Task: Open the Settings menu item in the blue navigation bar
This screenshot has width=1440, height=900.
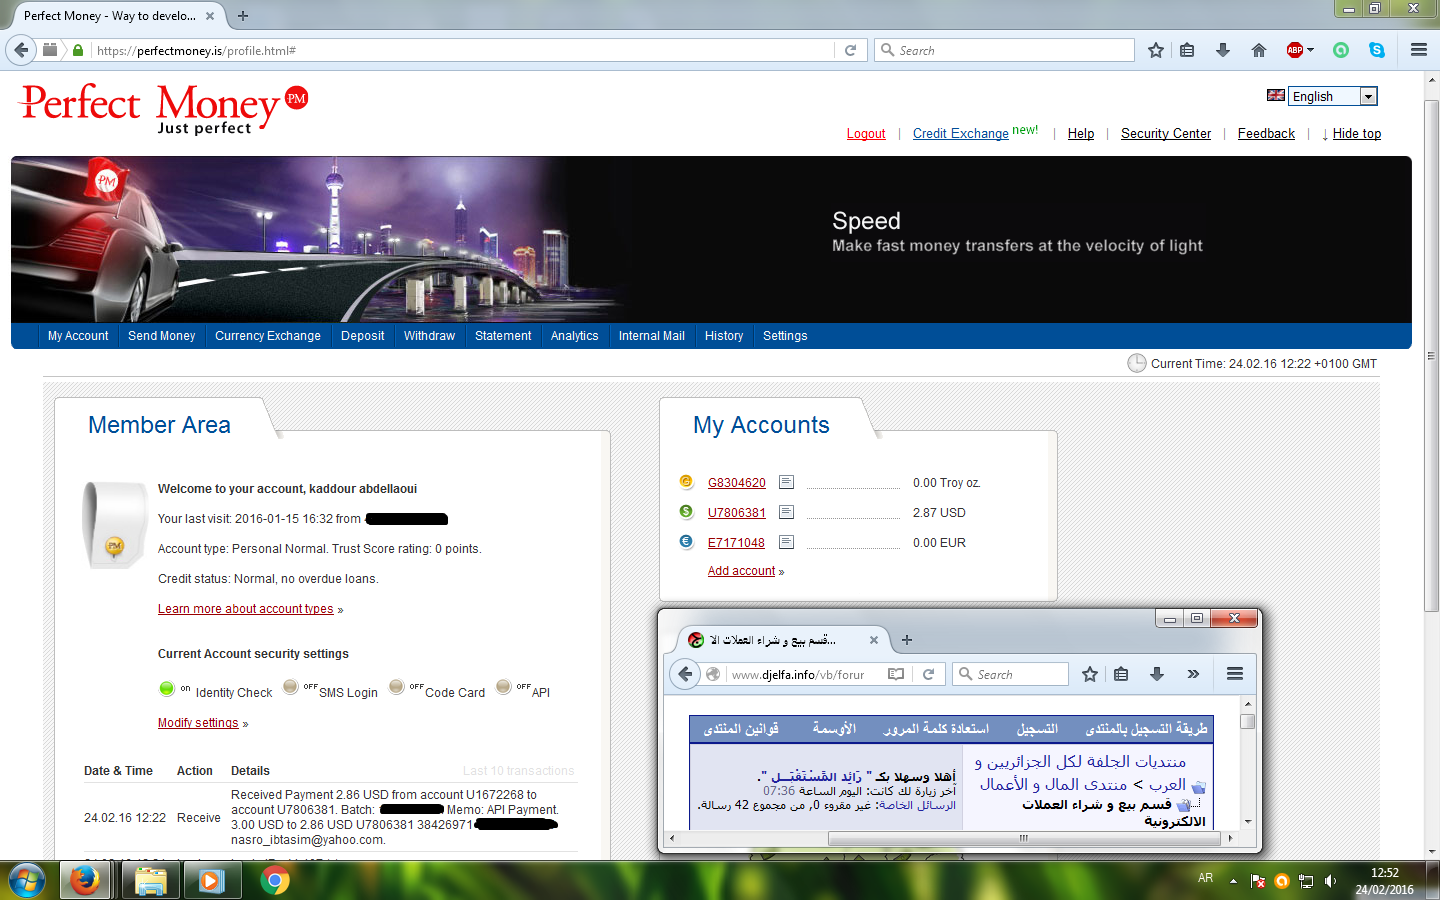Action: coord(785,336)
